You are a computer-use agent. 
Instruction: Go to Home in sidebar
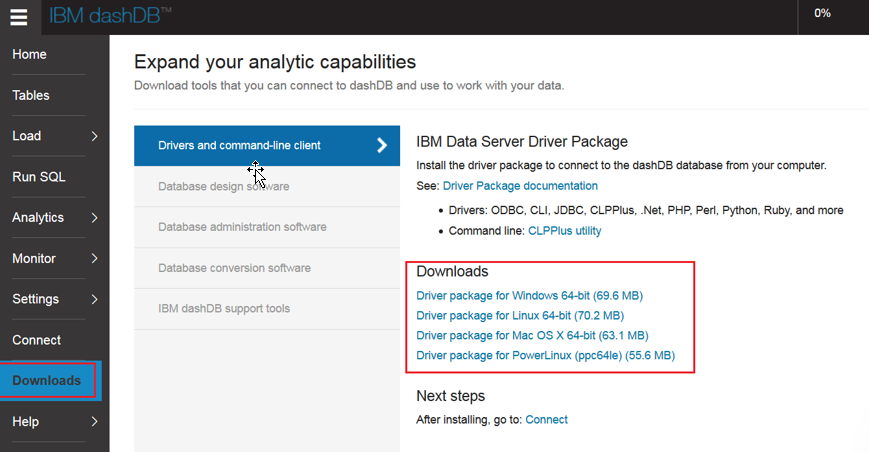click(x=29, y=54)
